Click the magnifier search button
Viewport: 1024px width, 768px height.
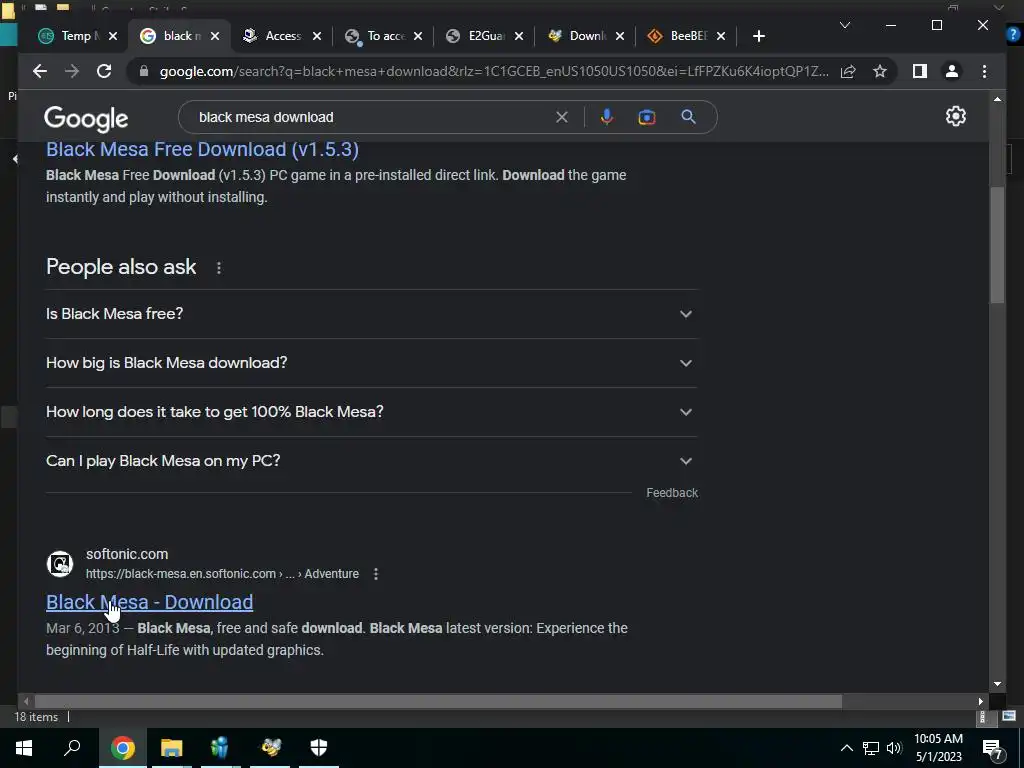click(688, 117)
